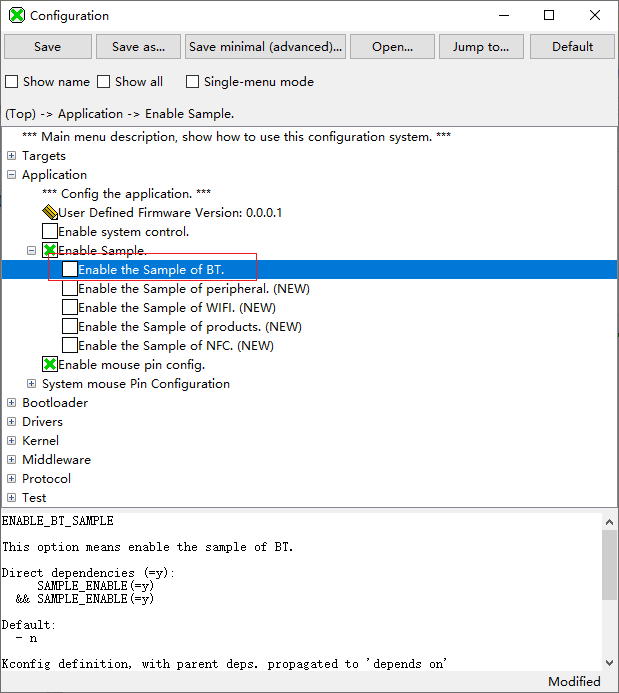This screenshot has height=693, width=619.
Task: Enable the Sample of NFC checkbox
Action: [70, 346]
